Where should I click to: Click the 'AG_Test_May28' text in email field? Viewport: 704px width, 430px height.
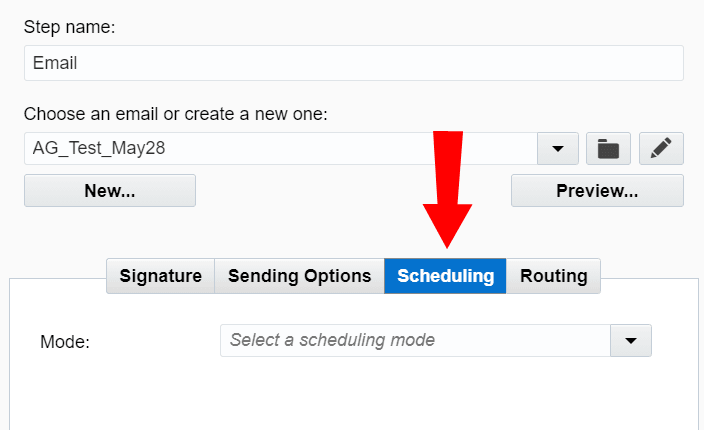(99, 149)
